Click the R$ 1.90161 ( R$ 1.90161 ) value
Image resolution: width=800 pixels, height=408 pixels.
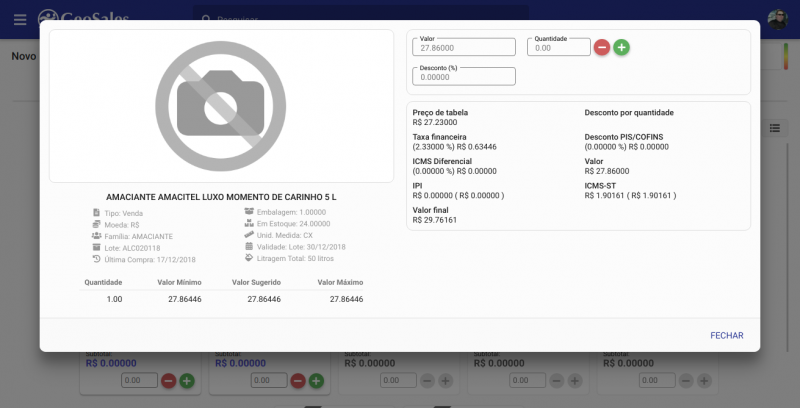click(630, 195)
